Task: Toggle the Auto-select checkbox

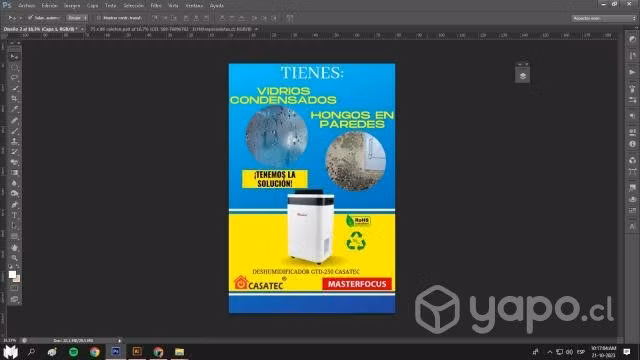Action: (x=30, y=18)
